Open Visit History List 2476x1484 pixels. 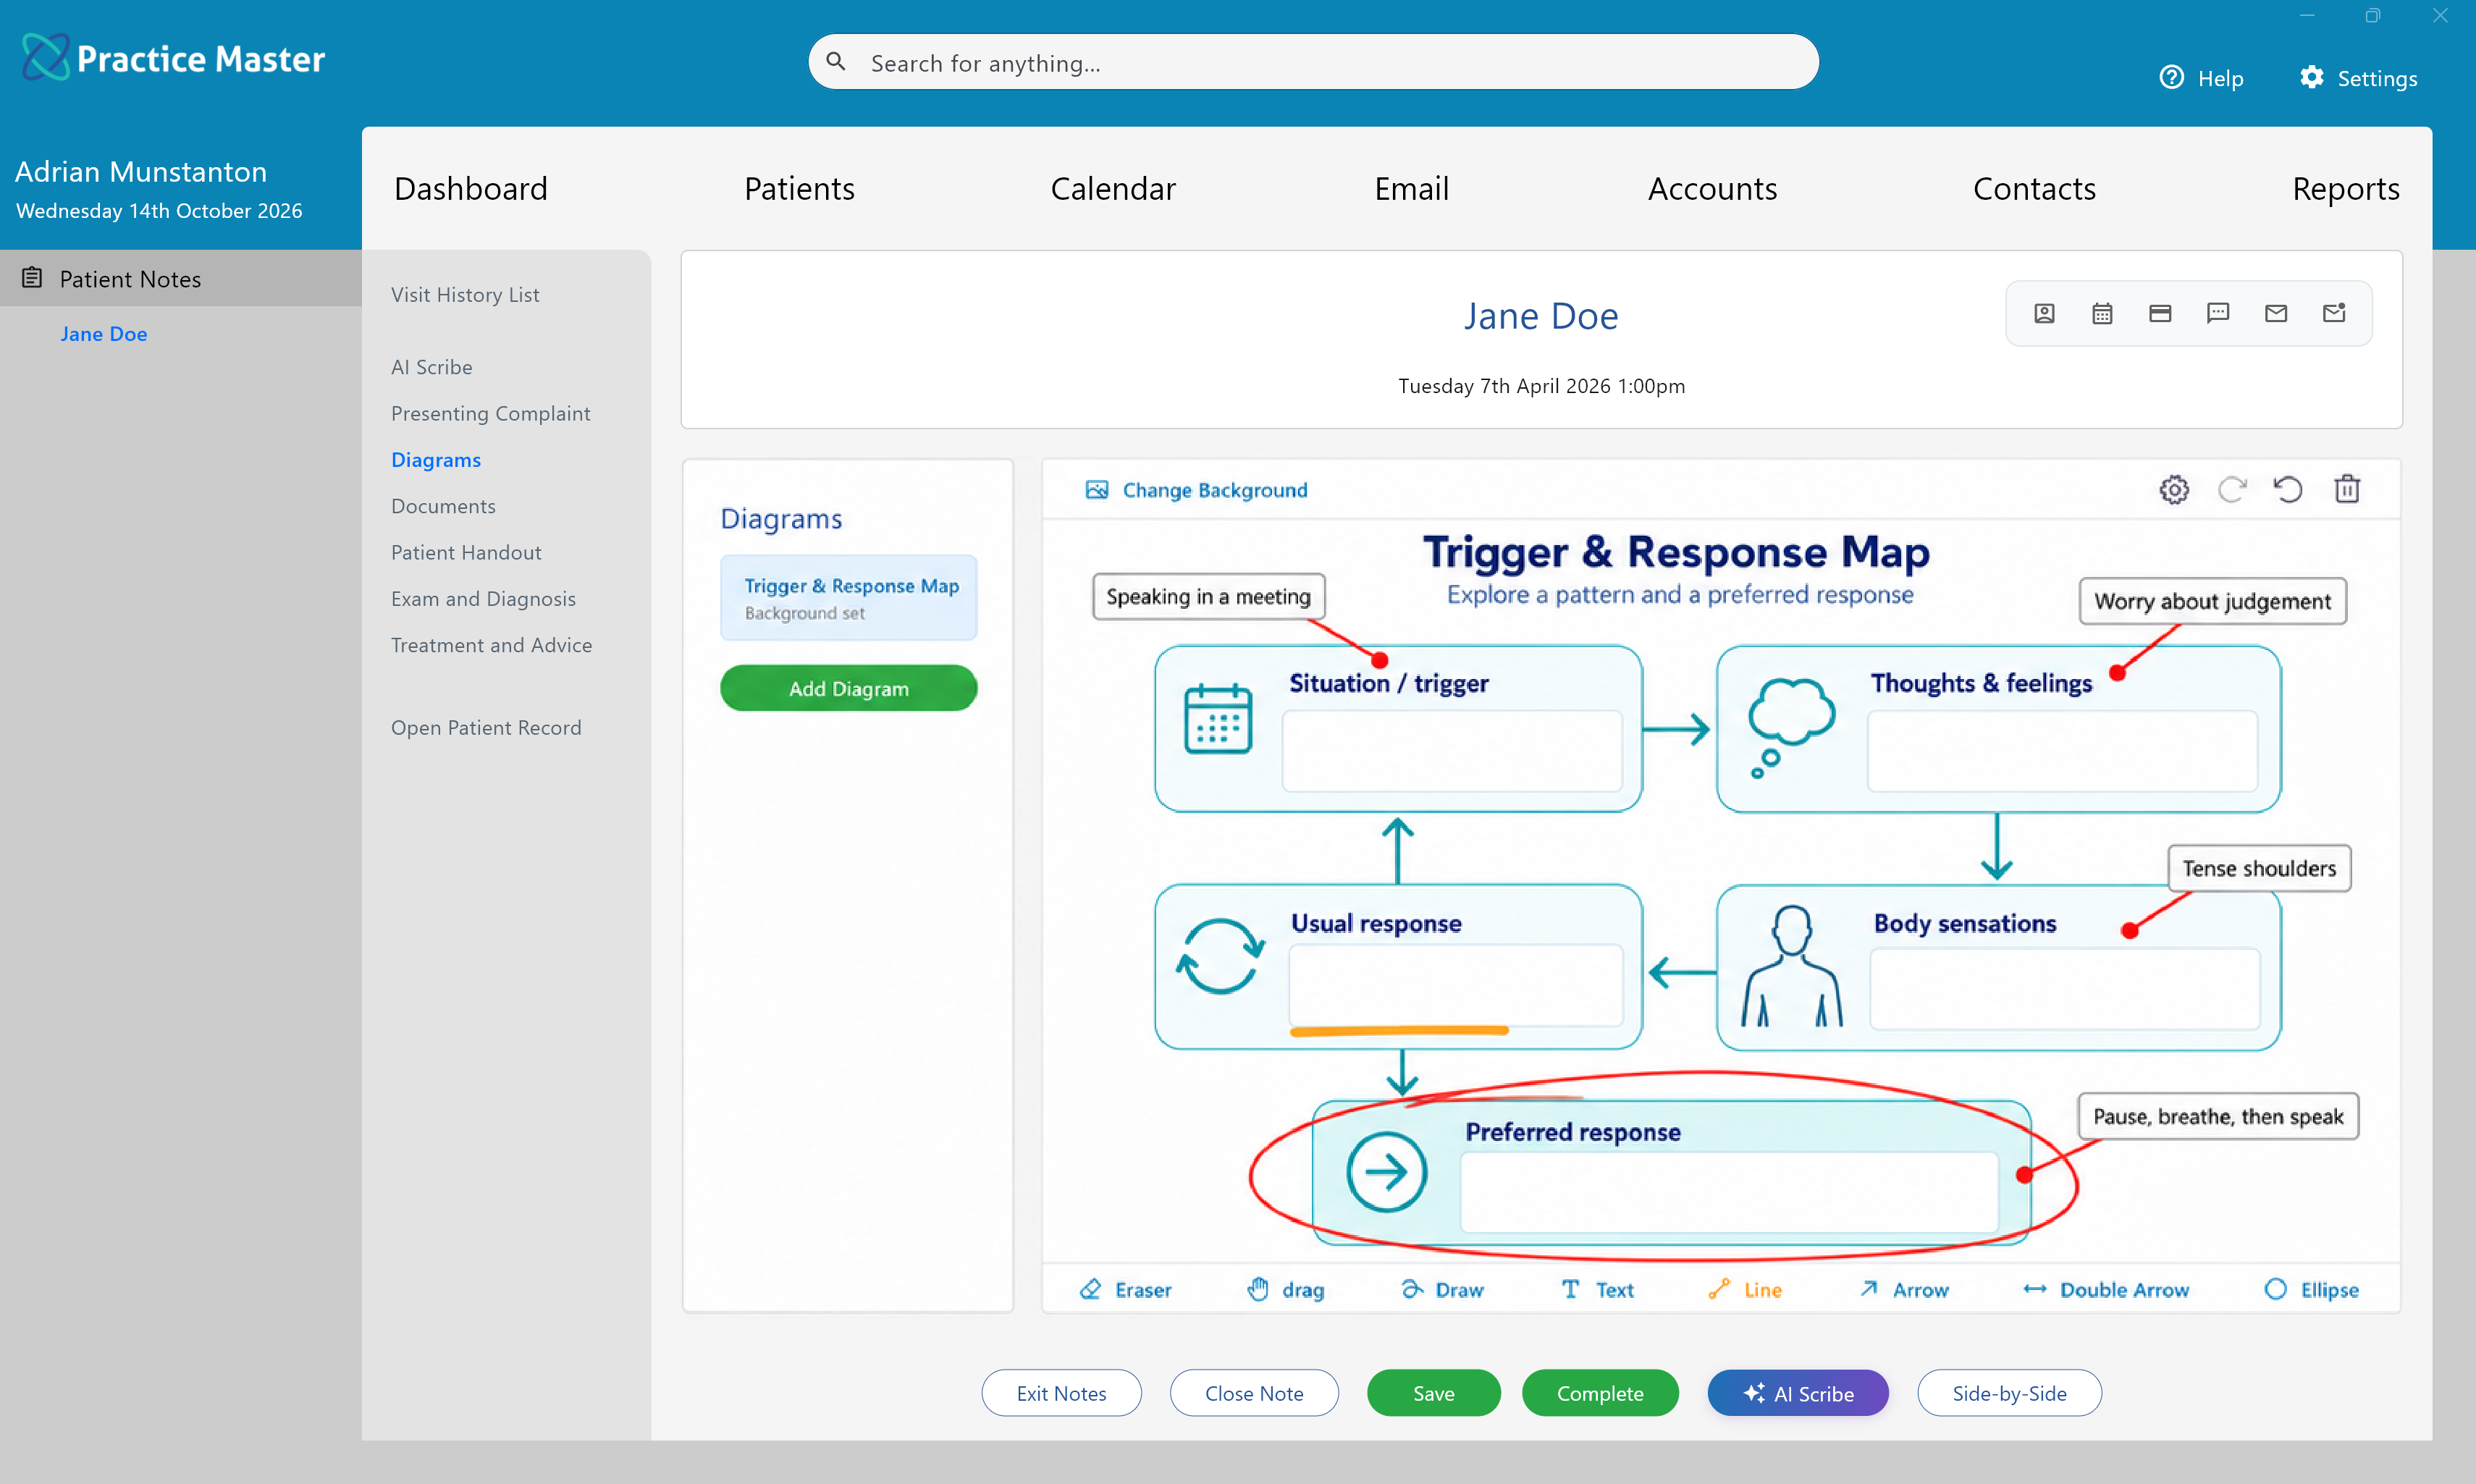tap(465, 295)
